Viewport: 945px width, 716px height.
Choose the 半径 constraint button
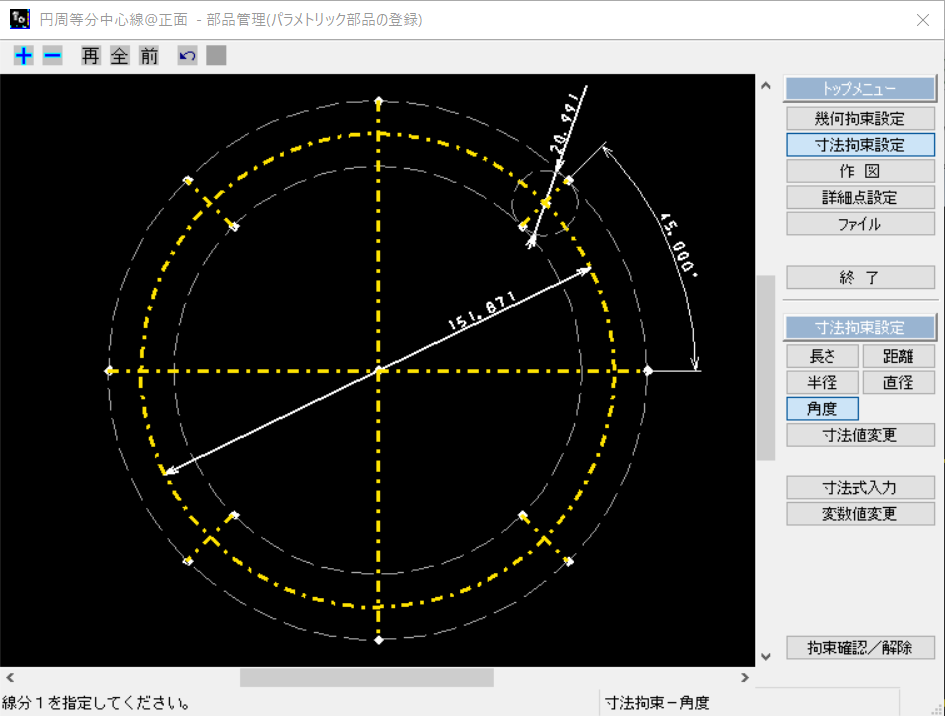pos(822,383)
